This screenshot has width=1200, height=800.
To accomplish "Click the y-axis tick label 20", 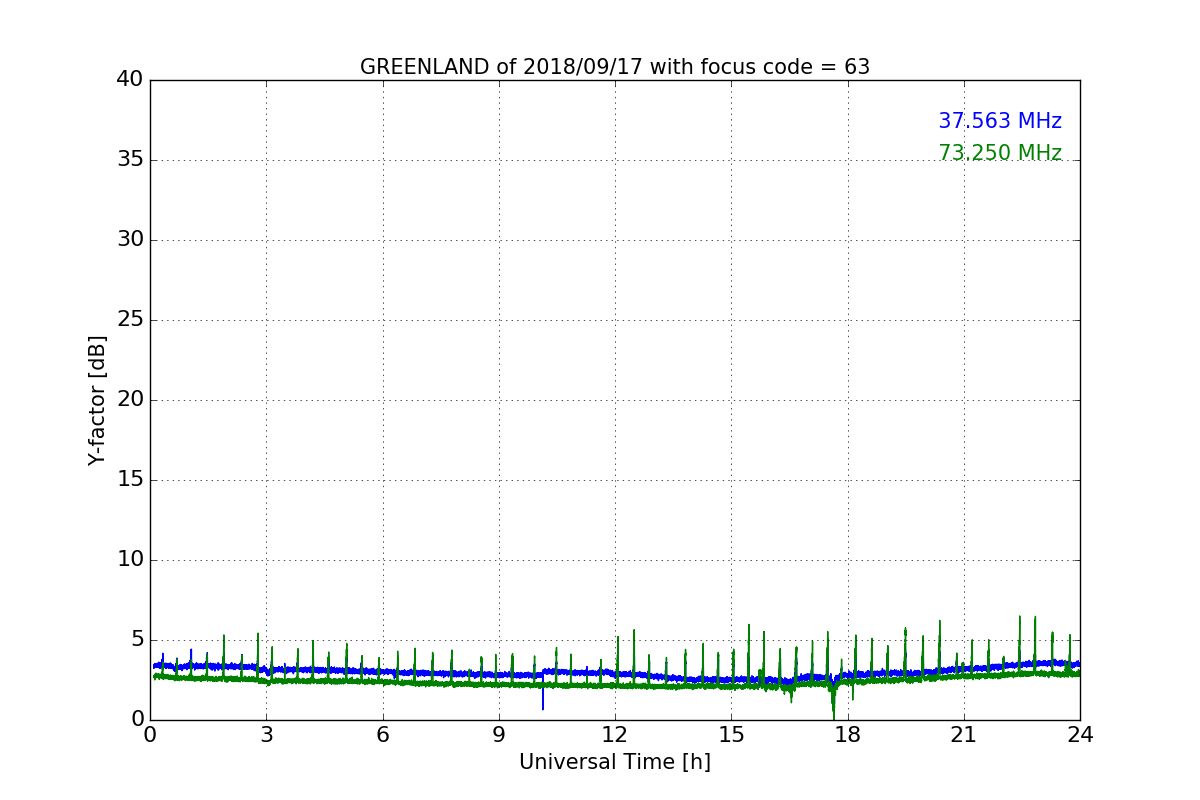I will pos(130,400).
